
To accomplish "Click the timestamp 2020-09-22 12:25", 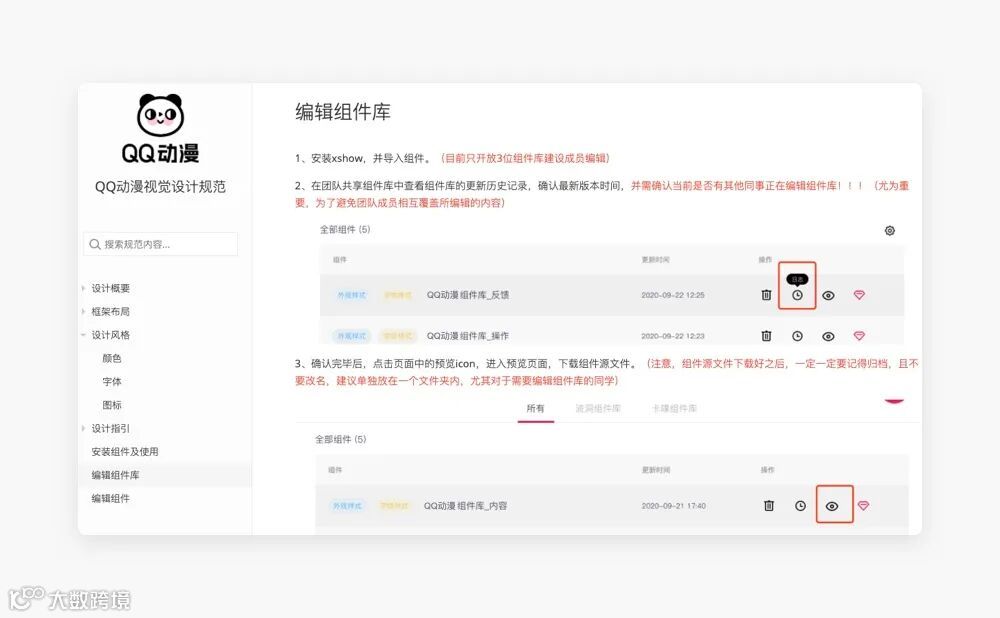I will tap(673, 295).
